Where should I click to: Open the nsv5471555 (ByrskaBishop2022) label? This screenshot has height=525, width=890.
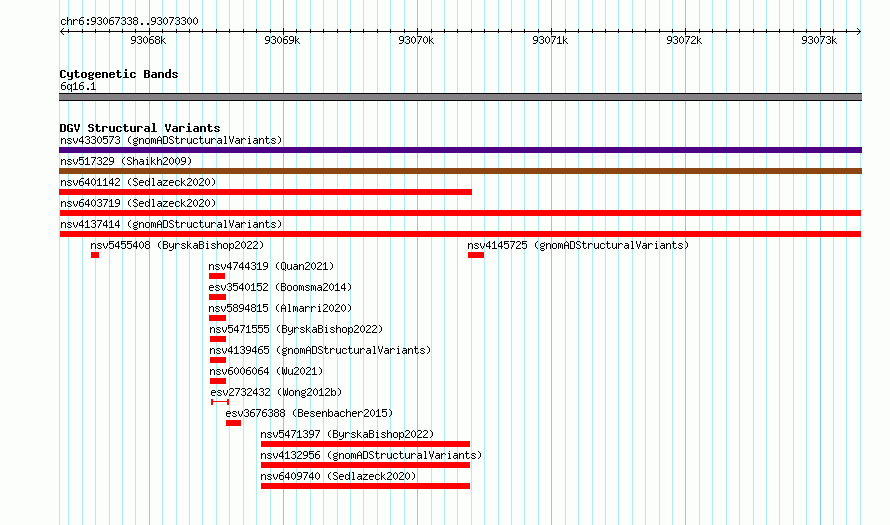click(x=296, y=329)
